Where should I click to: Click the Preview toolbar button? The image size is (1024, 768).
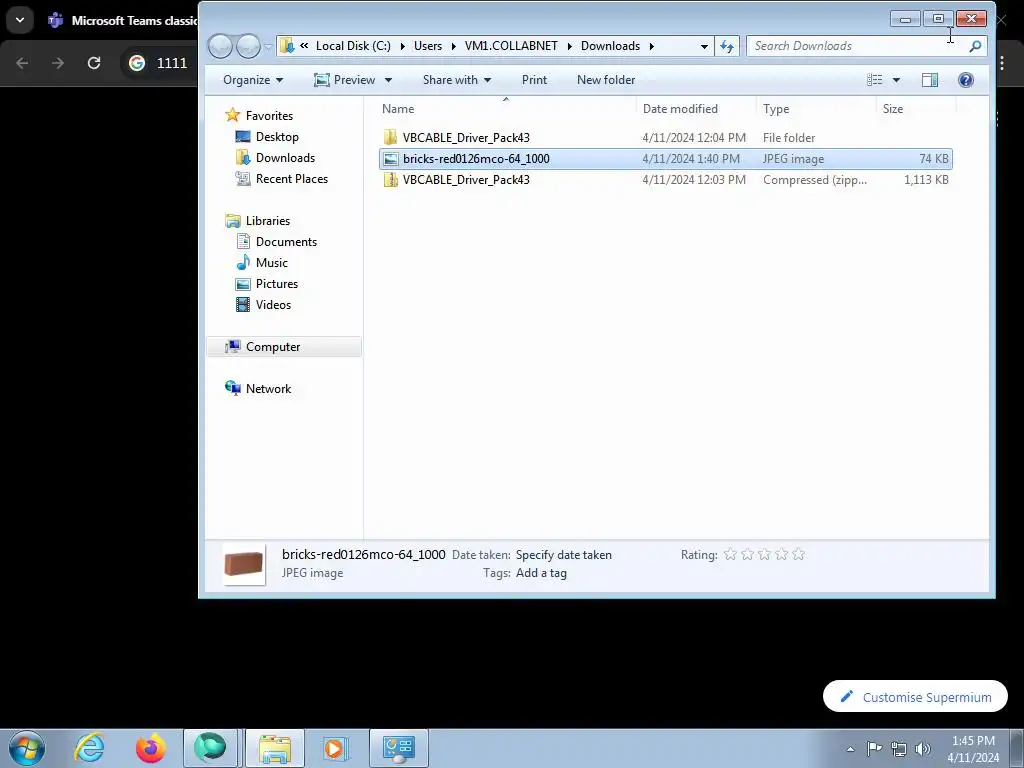coord(345,80)
